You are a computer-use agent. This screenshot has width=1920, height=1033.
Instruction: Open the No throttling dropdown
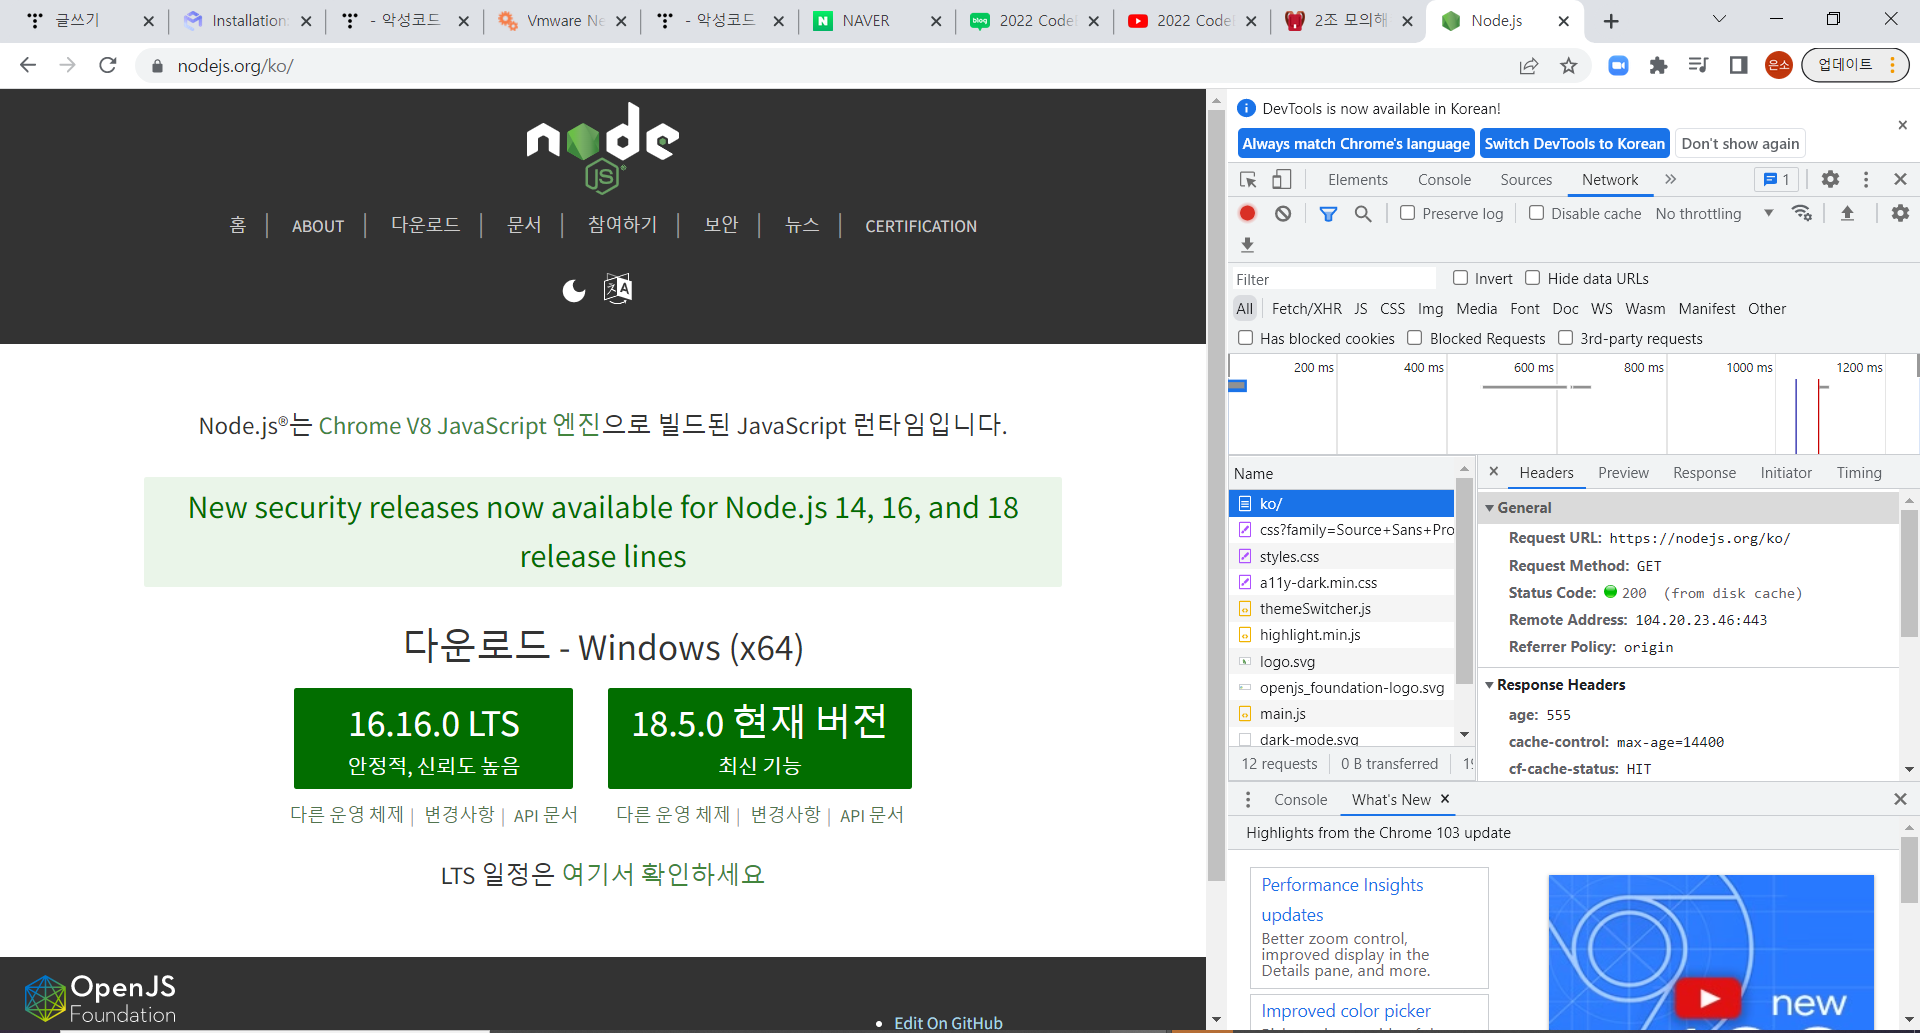pos(1714,213)
